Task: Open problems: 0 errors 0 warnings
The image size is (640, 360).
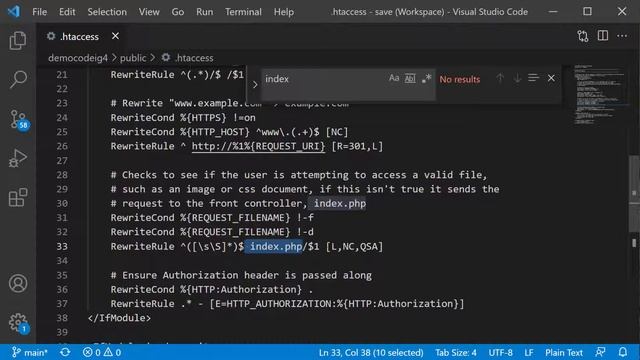Action: [102, 352]
